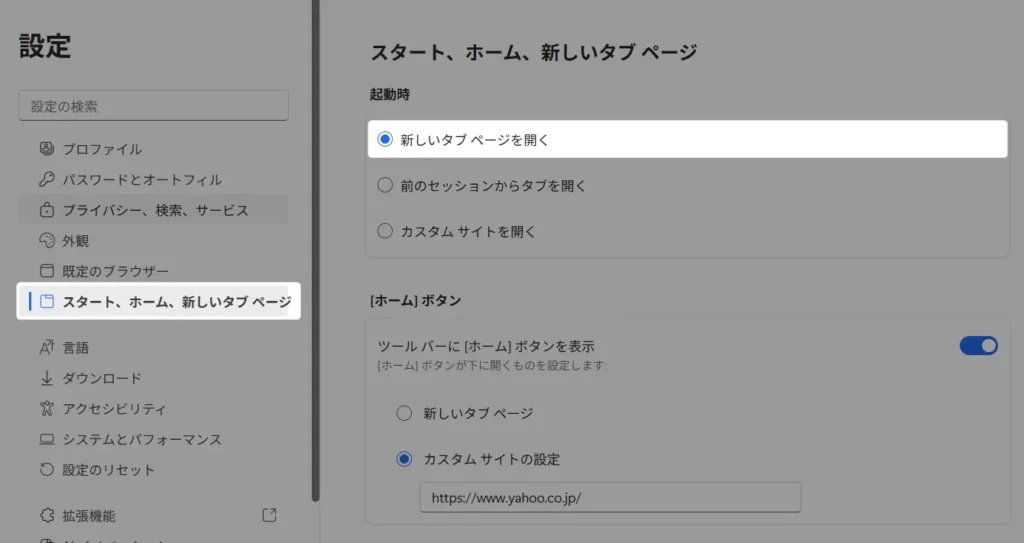Select 新しいタブ ページを開く startup radio button
The width and height of the screenshot is (1024, 543).
385,140
